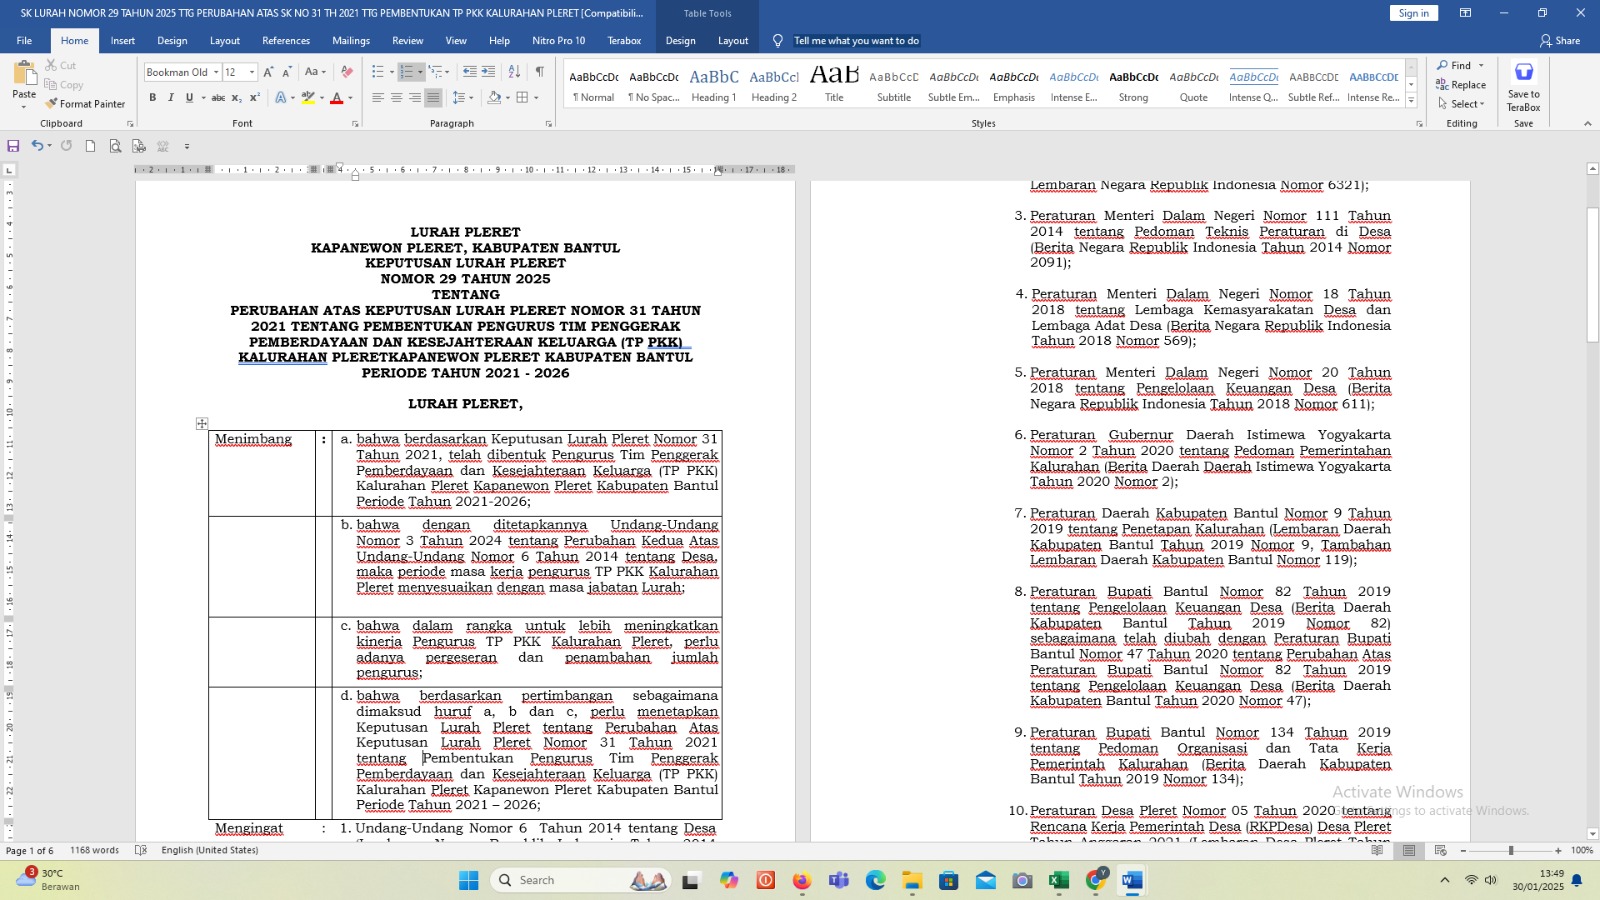Increase paragraph indent
Viewport: 1600px width, 900px height.
(488, 72)
